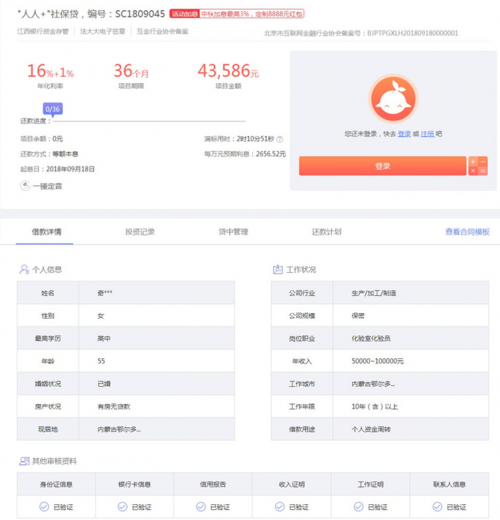Click the verified check icon under 信用报告
Viewport: 500px width, 520px height.
201,507
